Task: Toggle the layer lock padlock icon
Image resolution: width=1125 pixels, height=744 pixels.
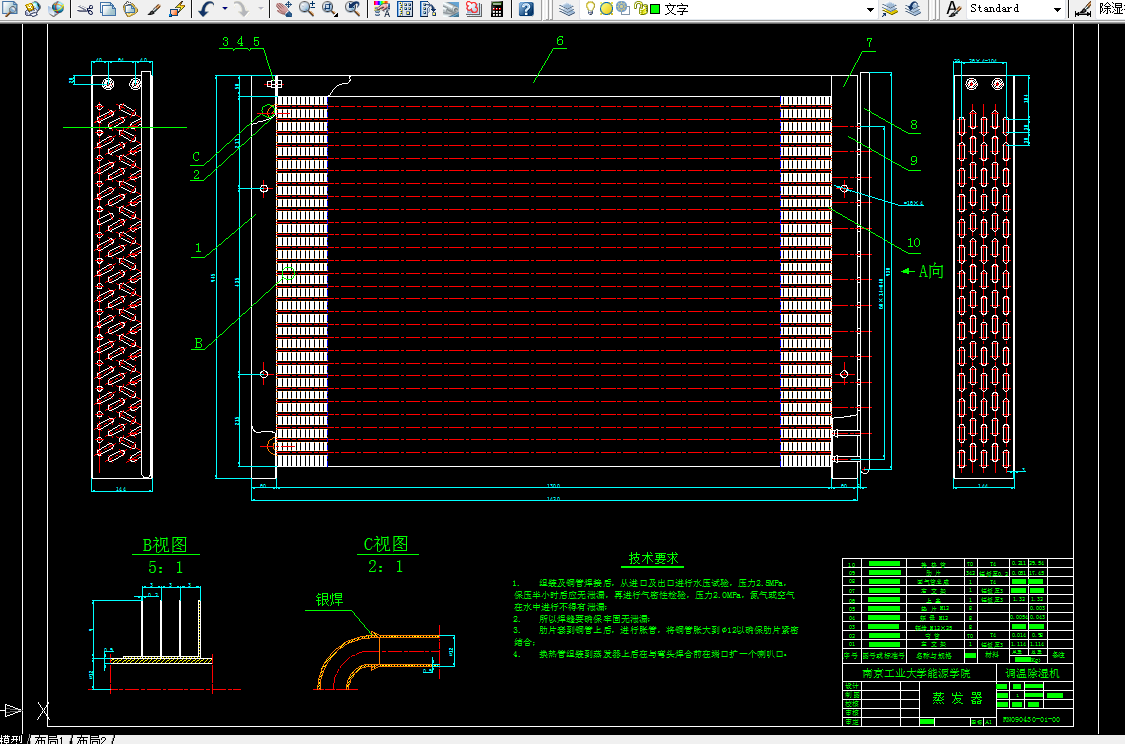Action: [639, 9]
